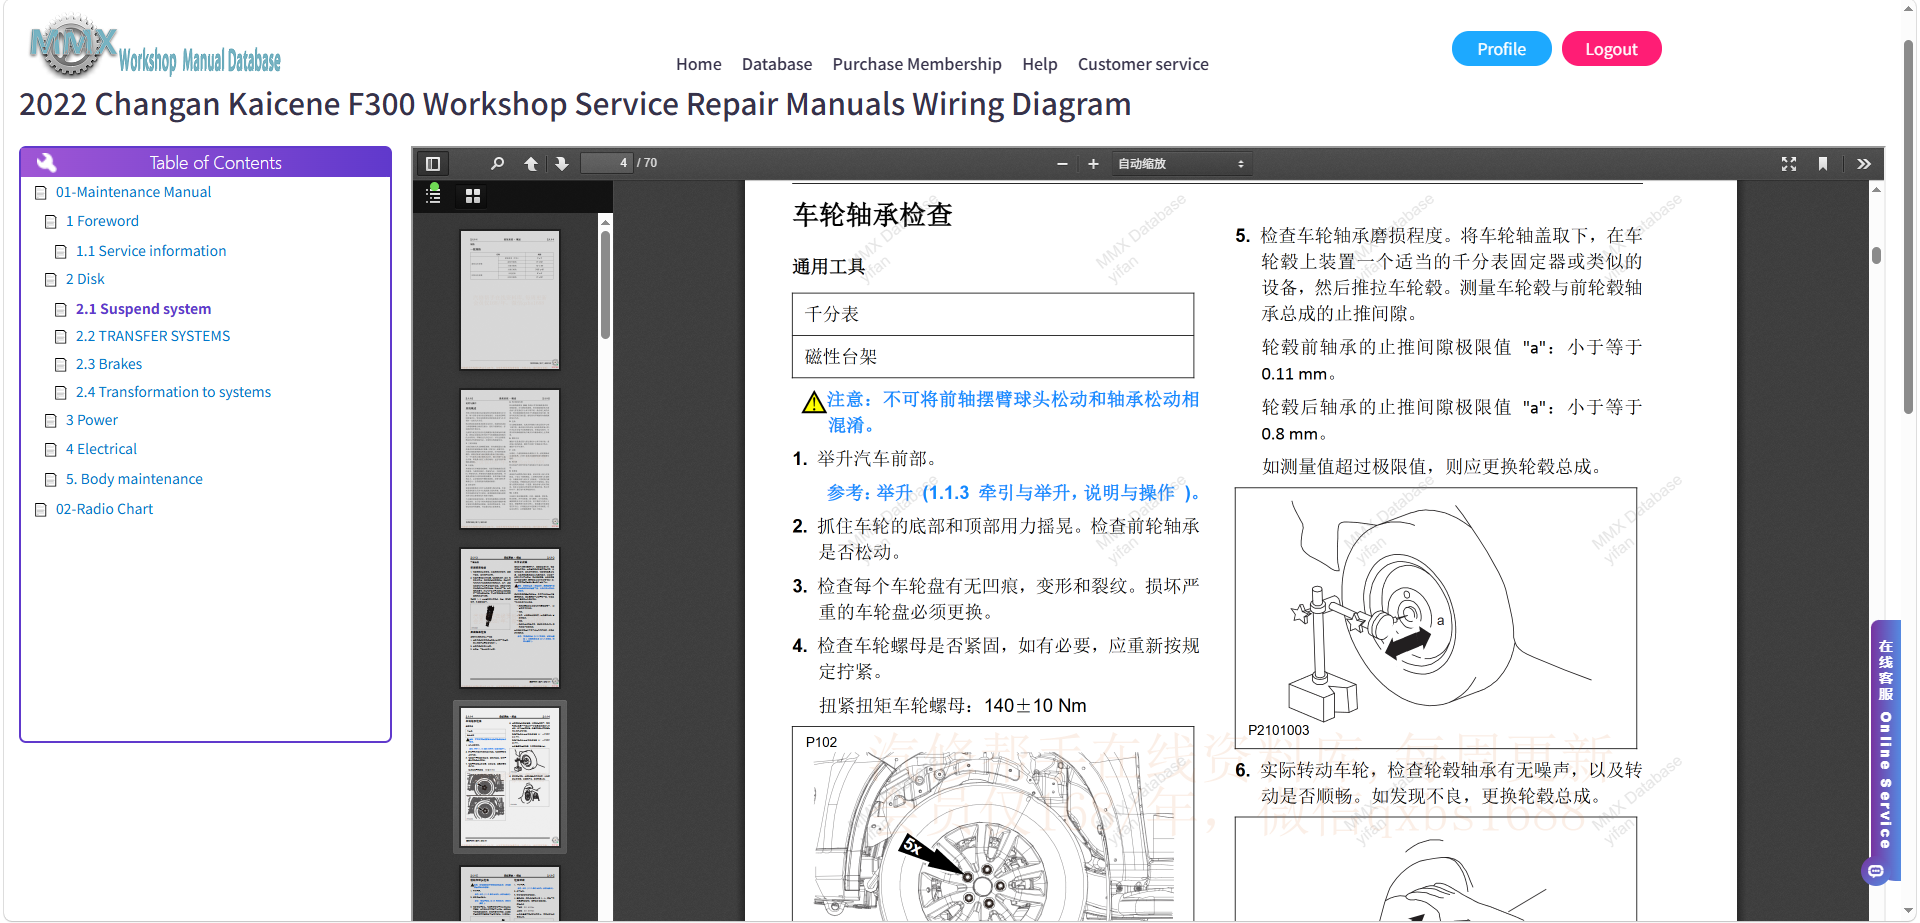Click the P2101003 dial gauge illustration
Image resolution: width=1920 pixels, height=923 pixels.
[x=1435, y=618]
